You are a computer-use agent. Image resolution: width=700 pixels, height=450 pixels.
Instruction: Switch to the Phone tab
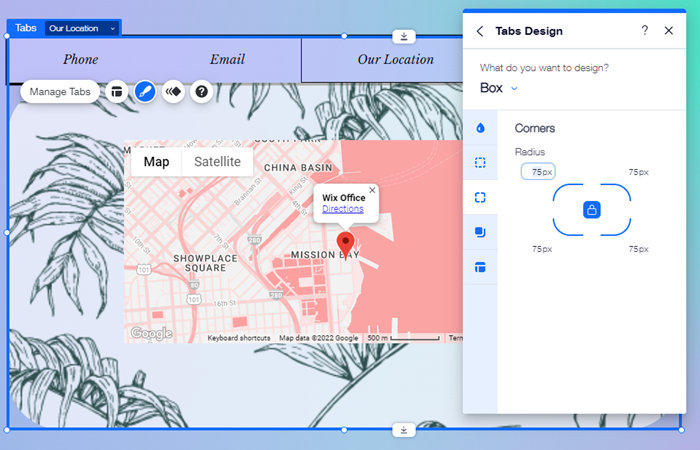[x=80, y=59]
